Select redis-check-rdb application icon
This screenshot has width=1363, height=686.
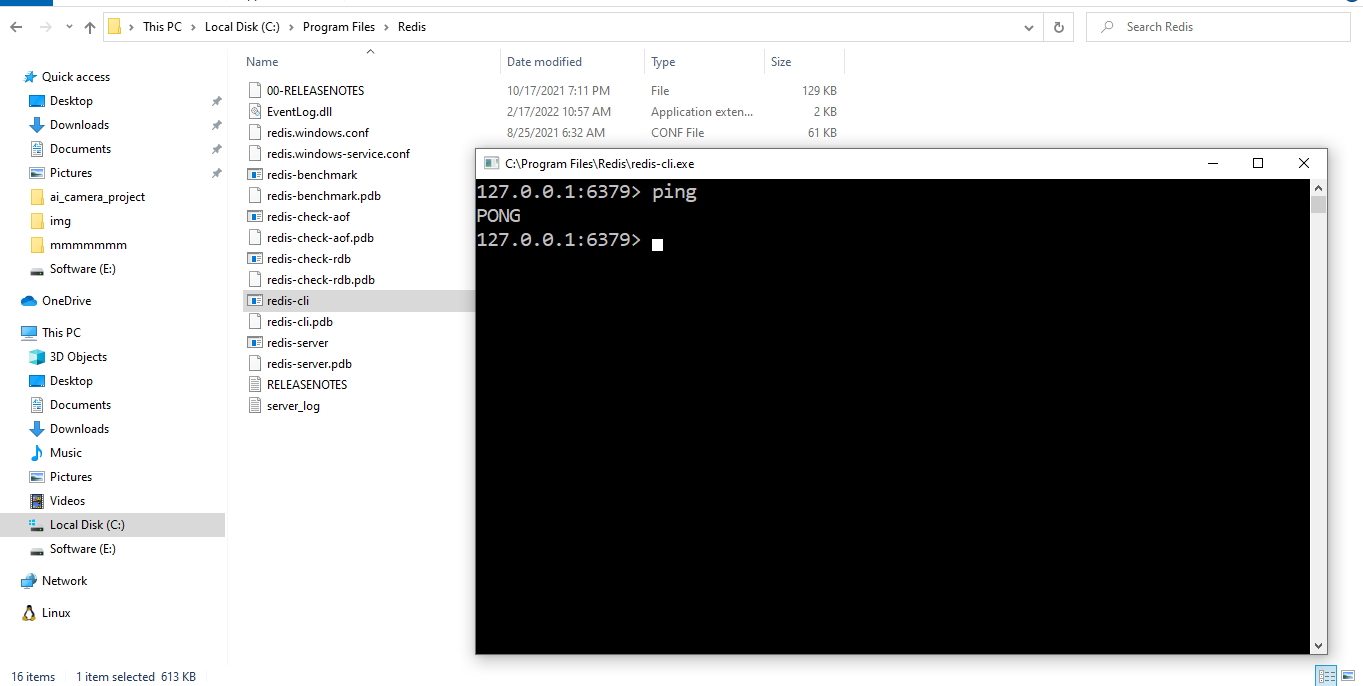coord(255,259)
